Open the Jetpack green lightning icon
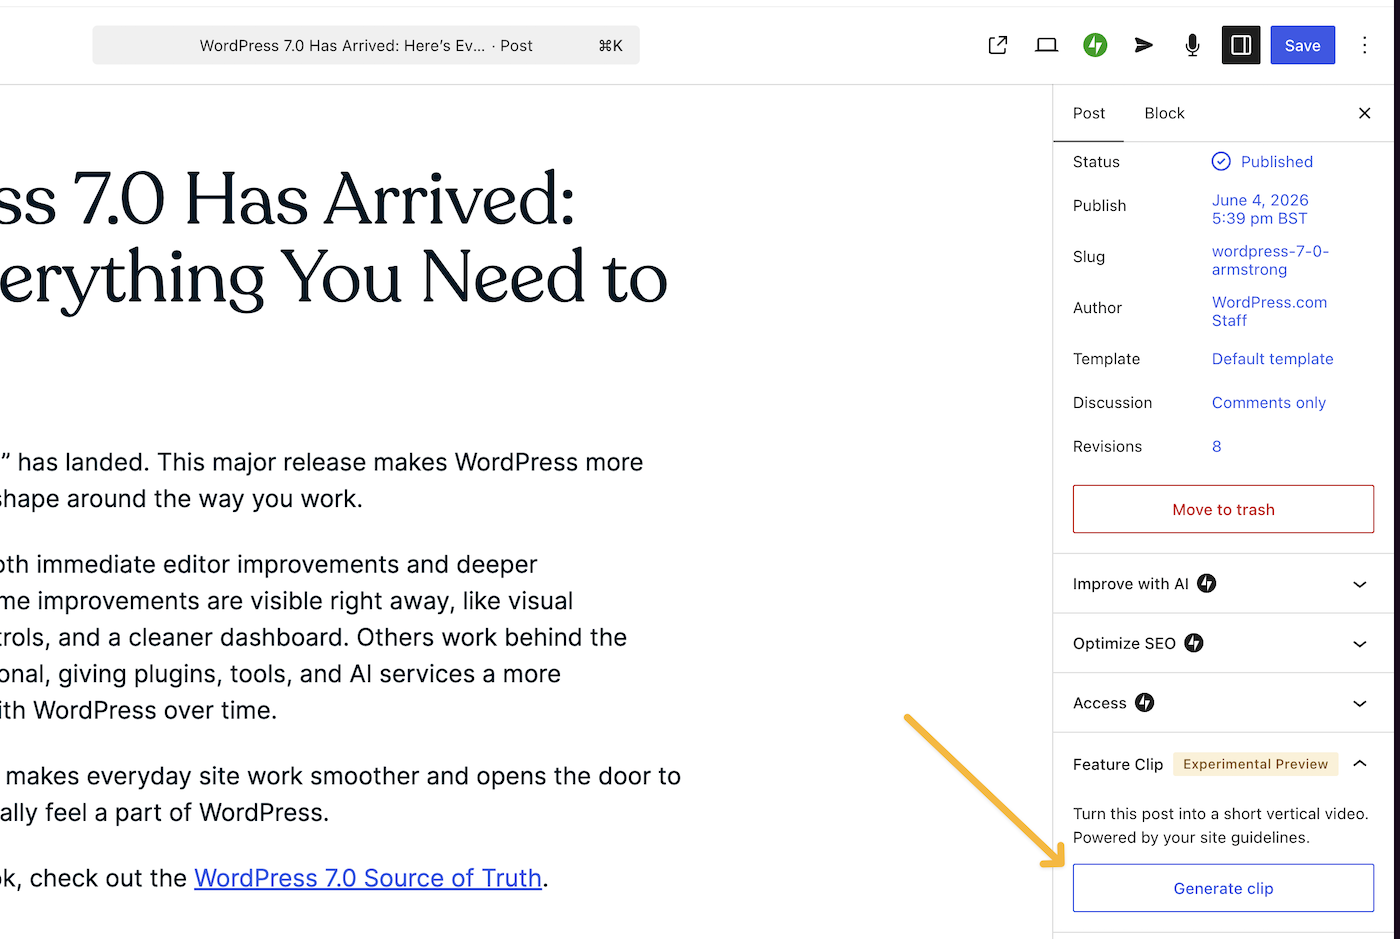 pyautogui.click(x=1095, y=45)
